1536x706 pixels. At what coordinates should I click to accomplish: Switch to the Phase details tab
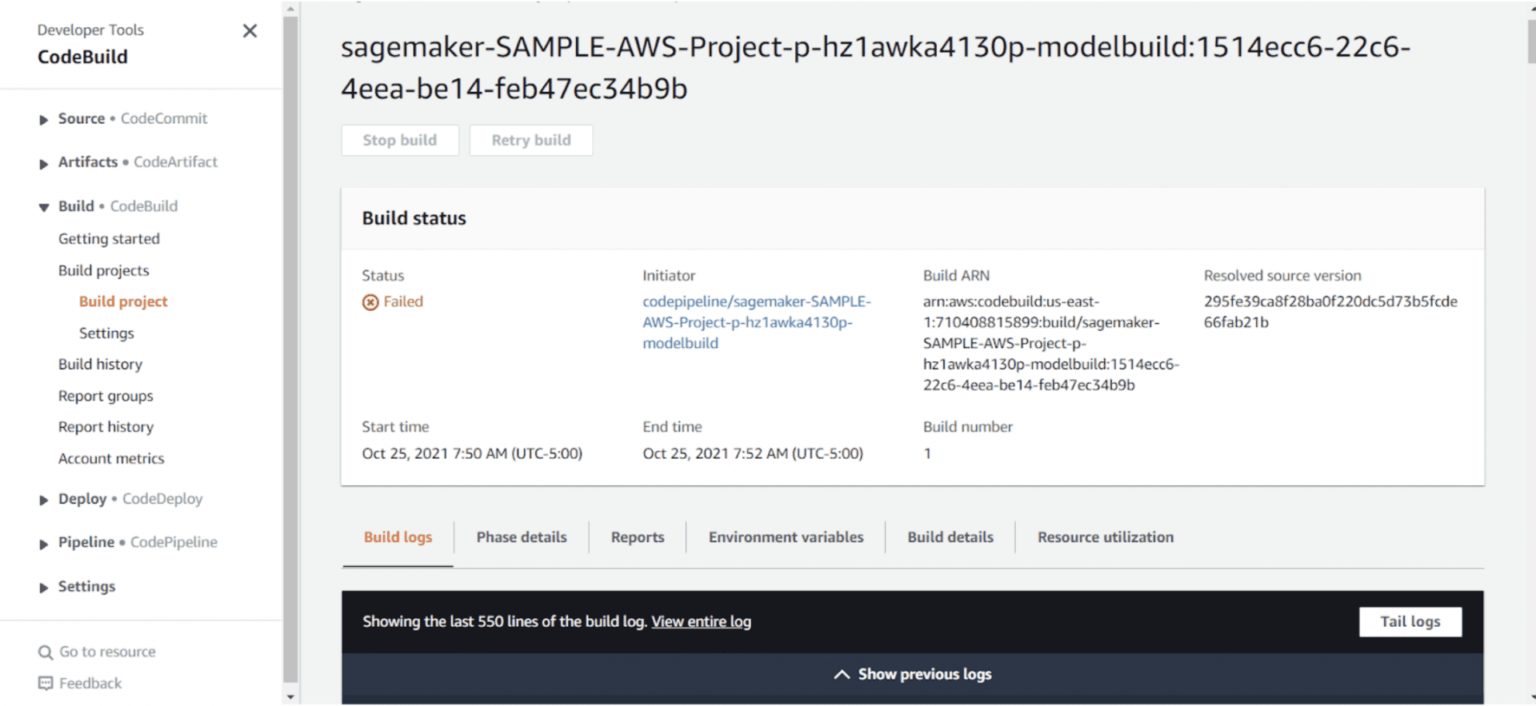[x=521, y=537]
